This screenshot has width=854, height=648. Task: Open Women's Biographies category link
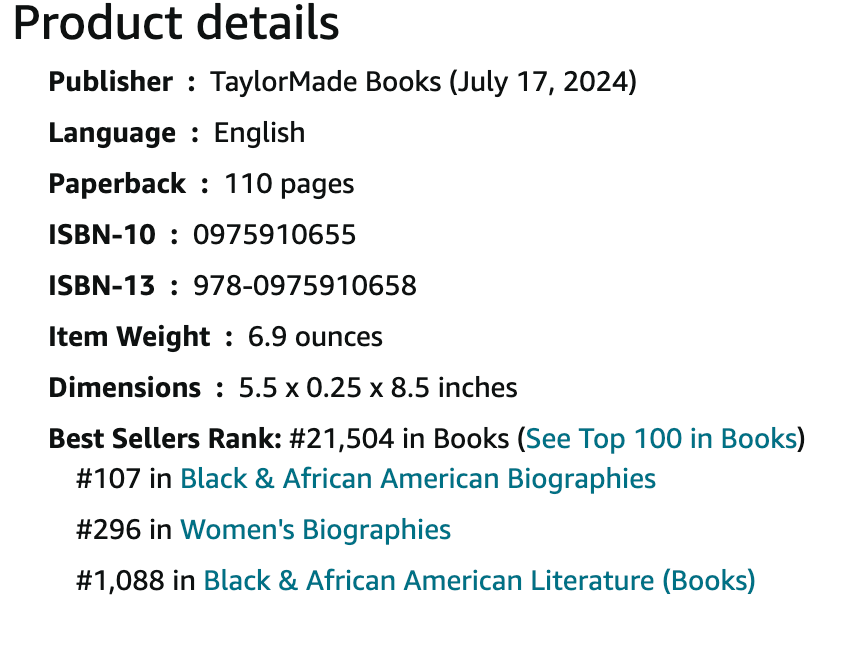[x=315, y=530]
